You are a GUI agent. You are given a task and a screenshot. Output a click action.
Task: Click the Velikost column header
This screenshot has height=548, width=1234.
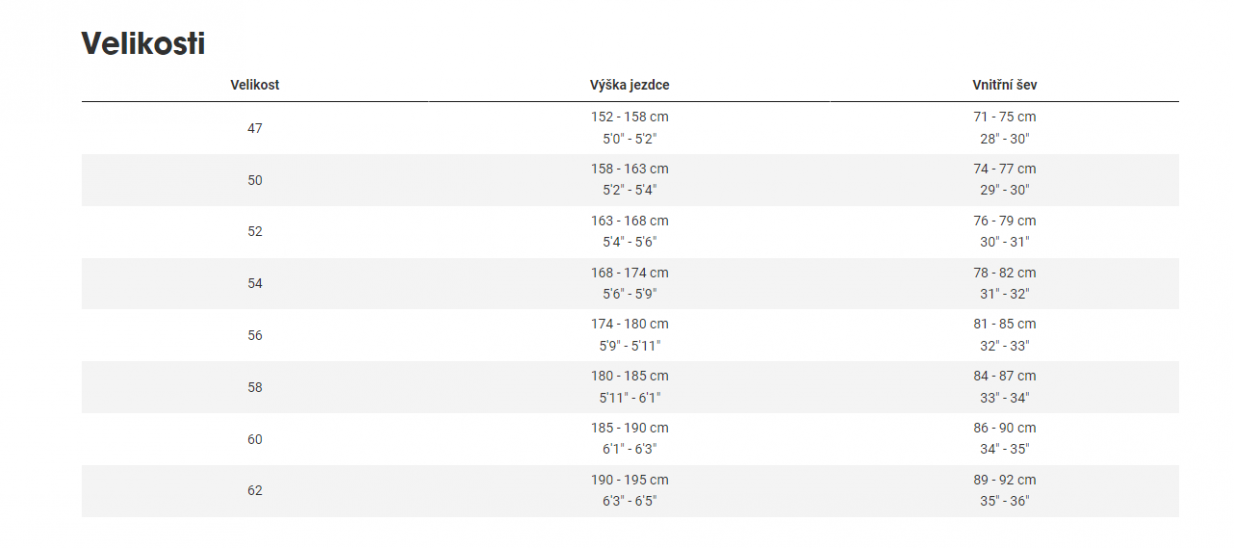pyautogui.click(x=255, y=85)
